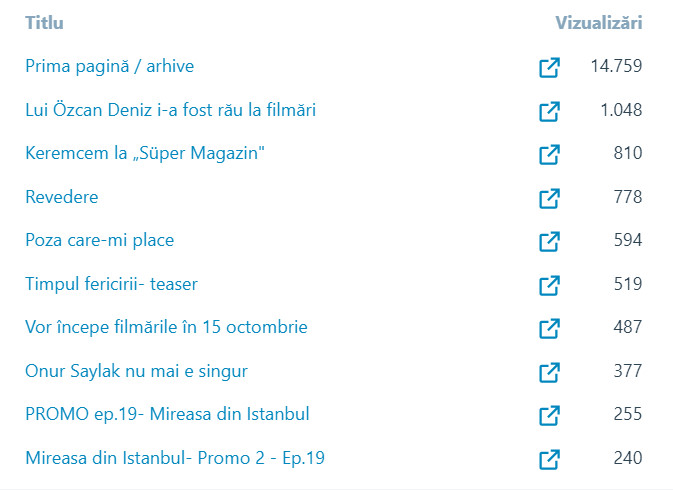
Task: Open external link icon for Vor începe filmările
Action: 549,328
